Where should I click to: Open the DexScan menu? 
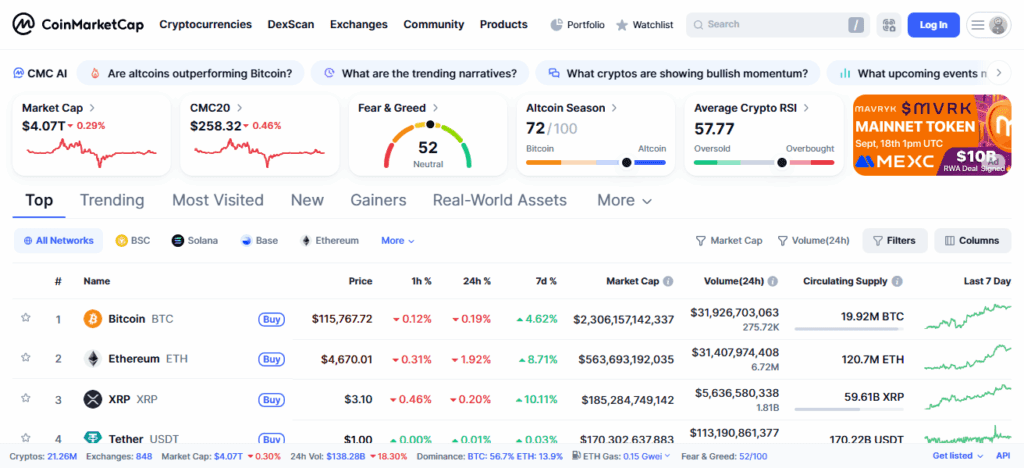coord(291,25)
